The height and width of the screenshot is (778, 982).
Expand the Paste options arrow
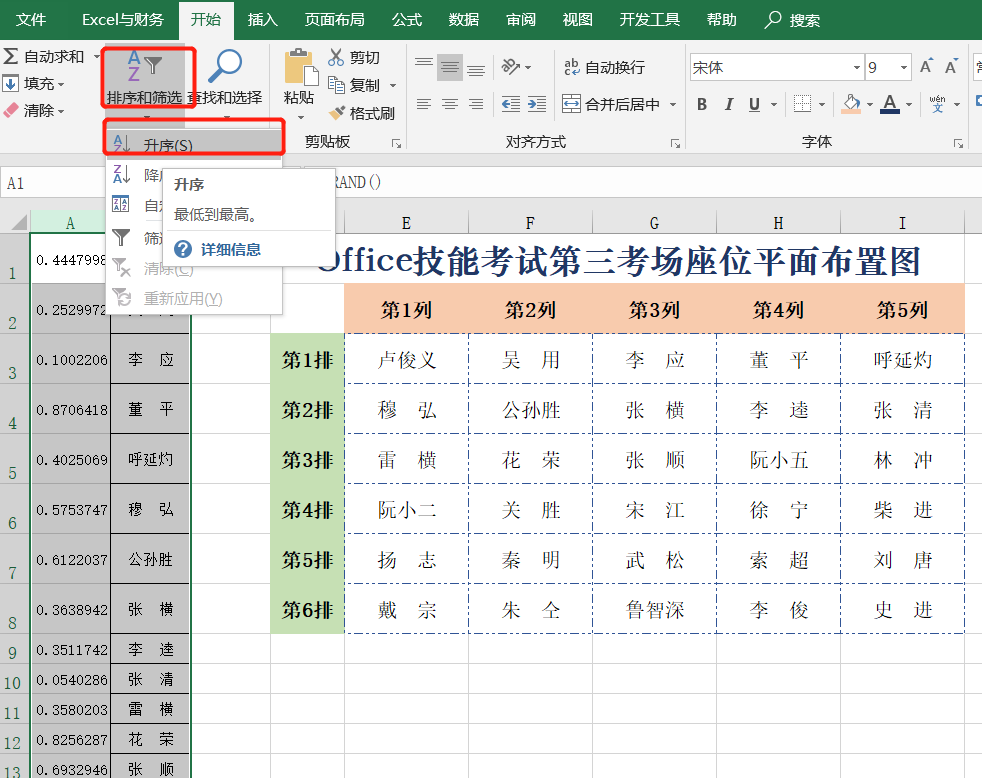(301, 117)
